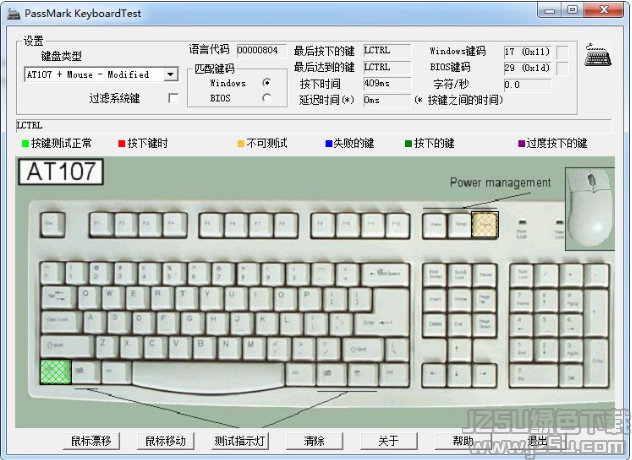Click the 关于 button

389,441
